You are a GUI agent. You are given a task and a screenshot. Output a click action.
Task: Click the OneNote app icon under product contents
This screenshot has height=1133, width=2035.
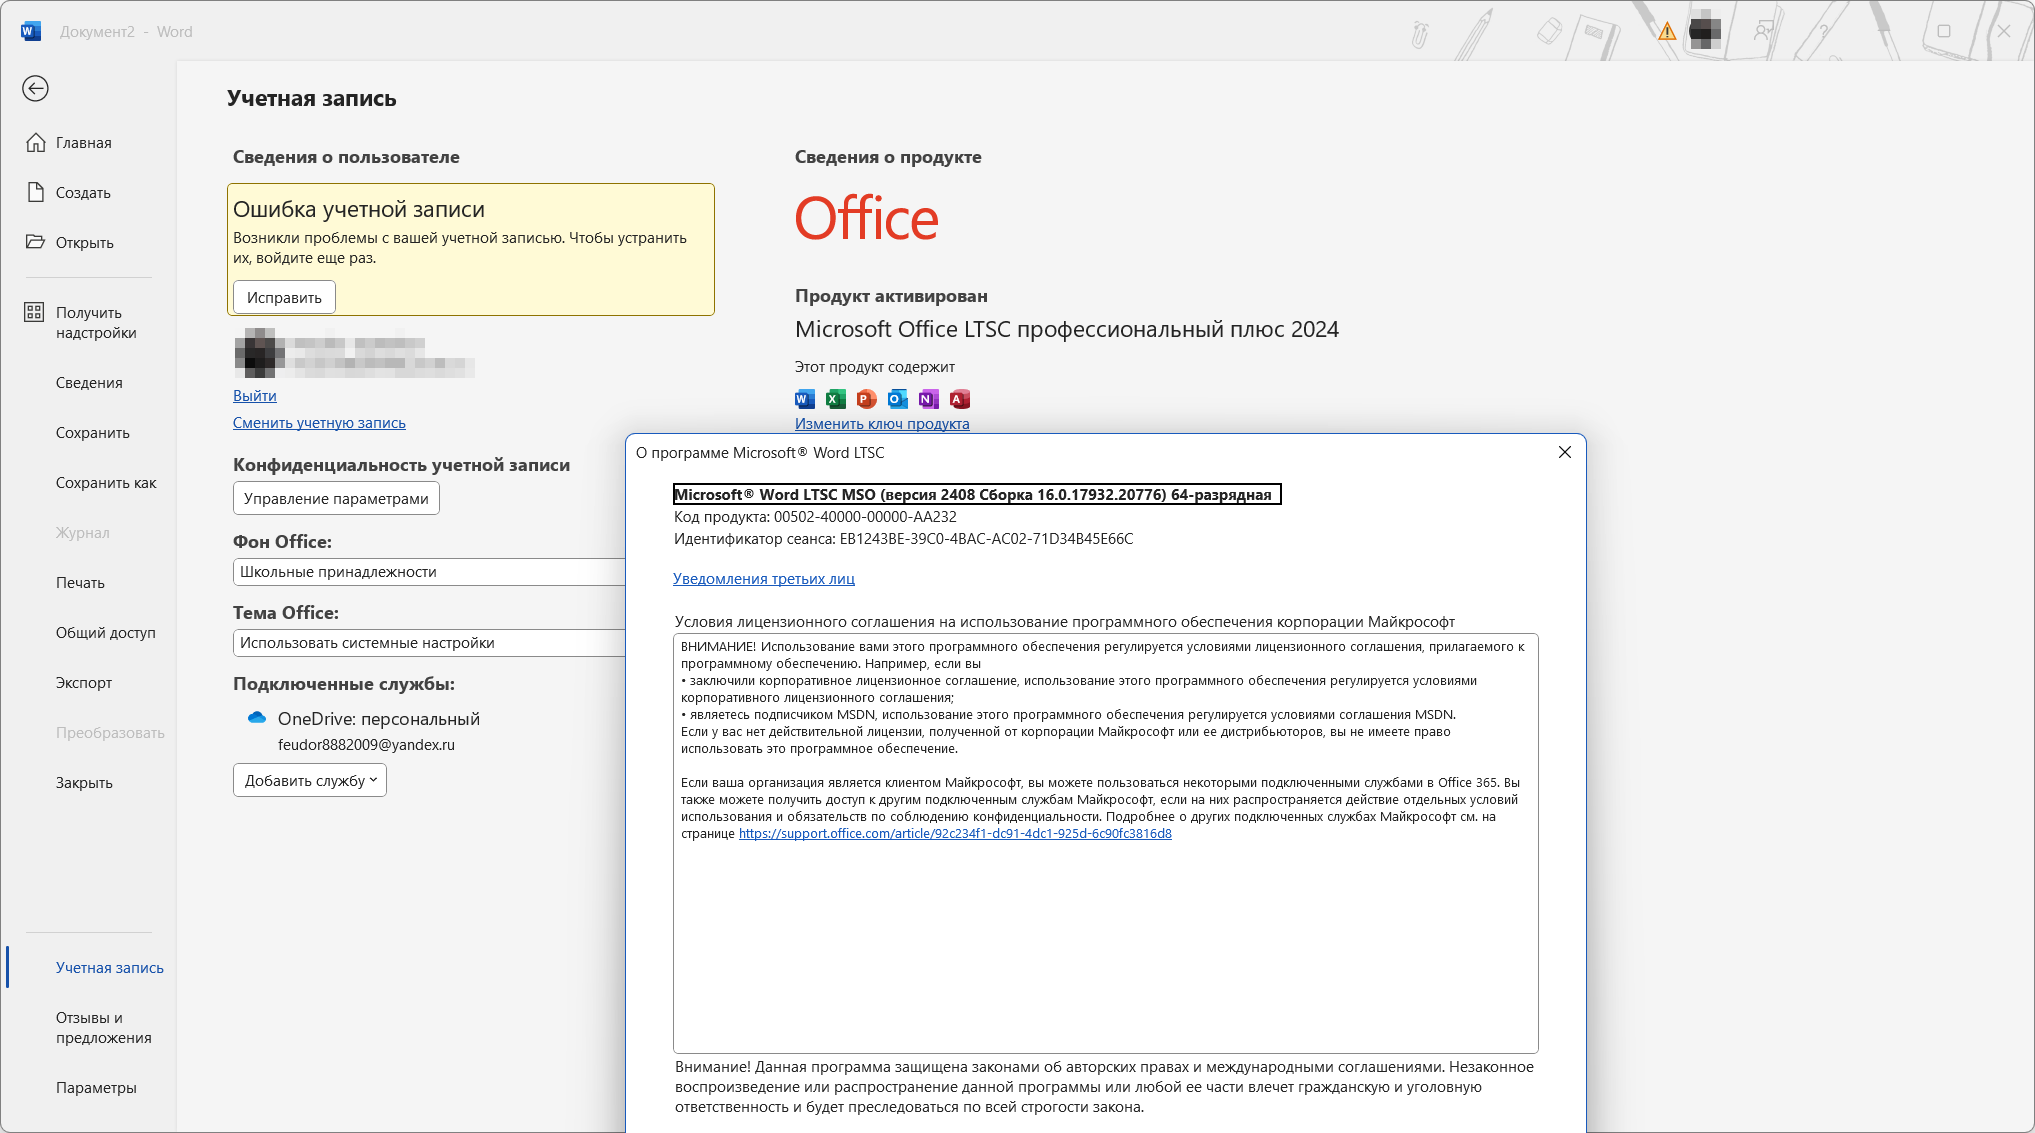(929, 399)
